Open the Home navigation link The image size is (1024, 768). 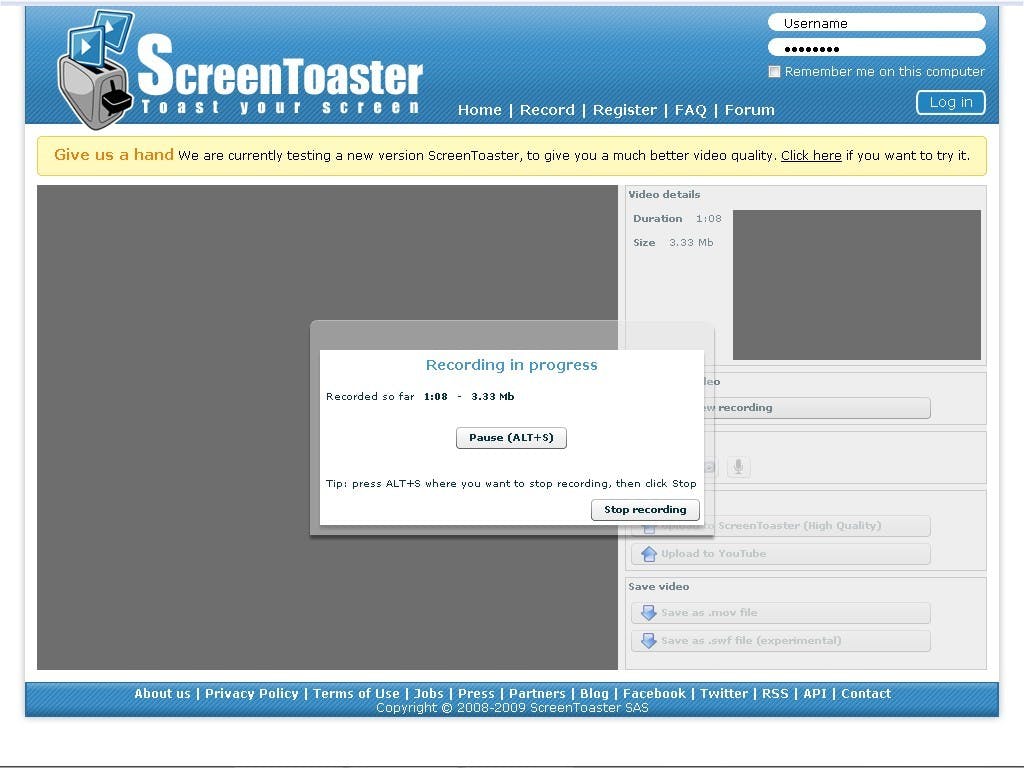(479, 110)
